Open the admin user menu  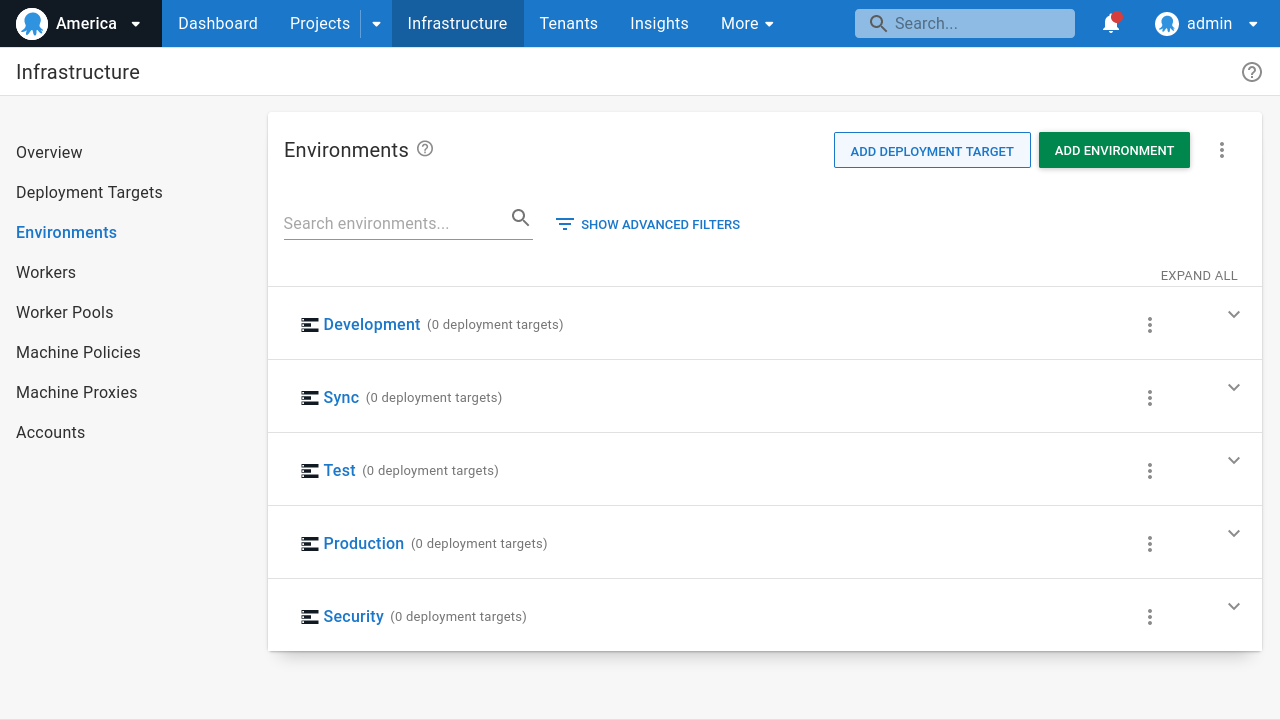coord(1207,24)
